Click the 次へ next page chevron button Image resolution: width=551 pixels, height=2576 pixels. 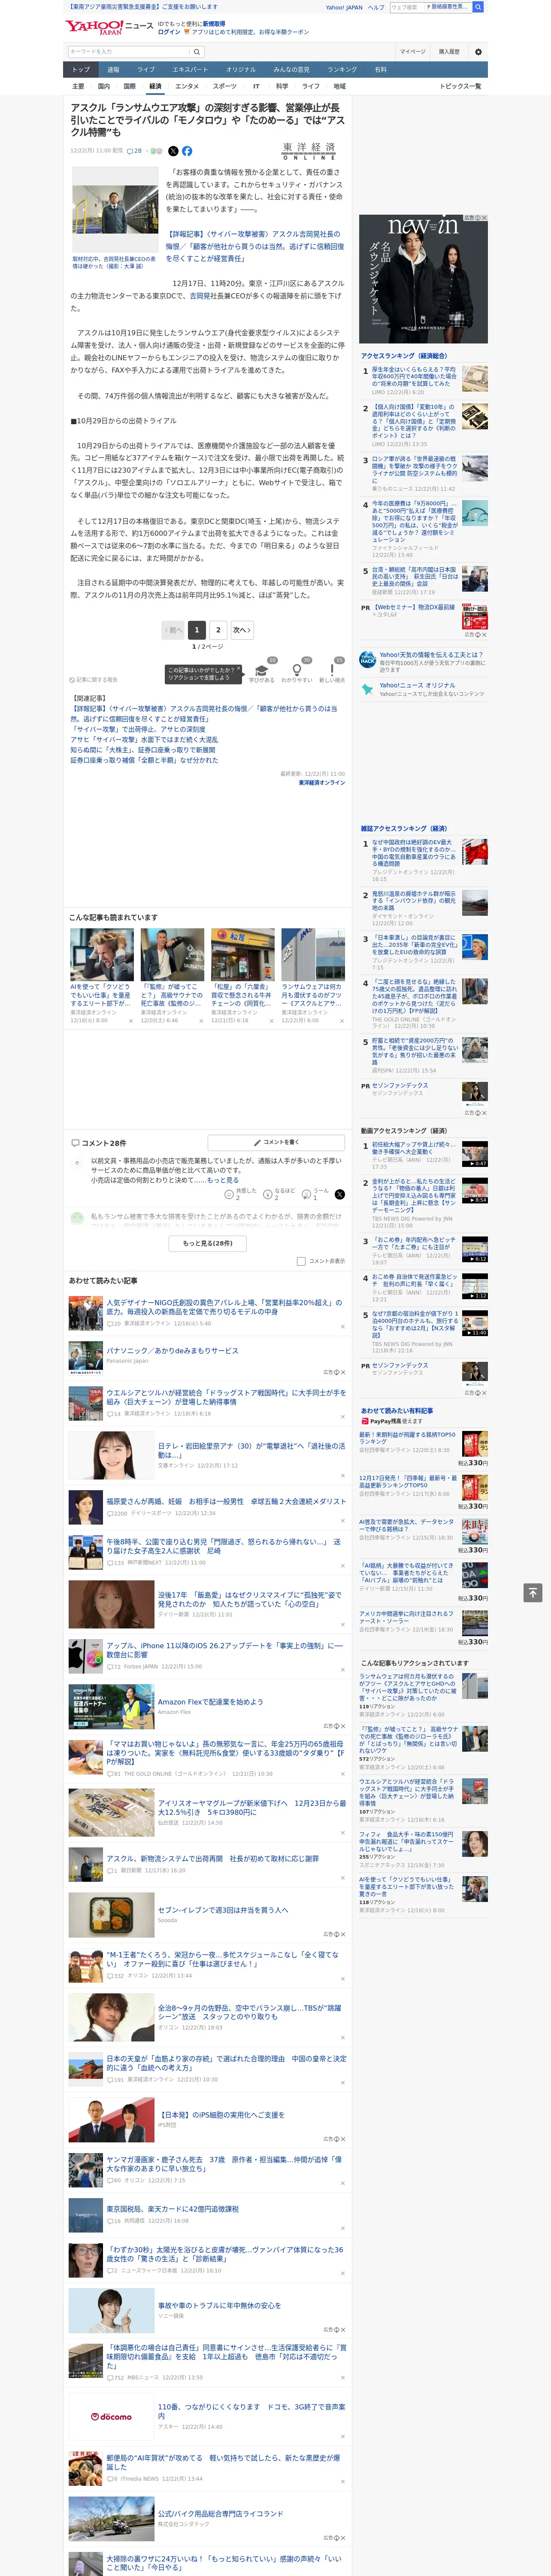pyautogui.click(x=241, y=630)
